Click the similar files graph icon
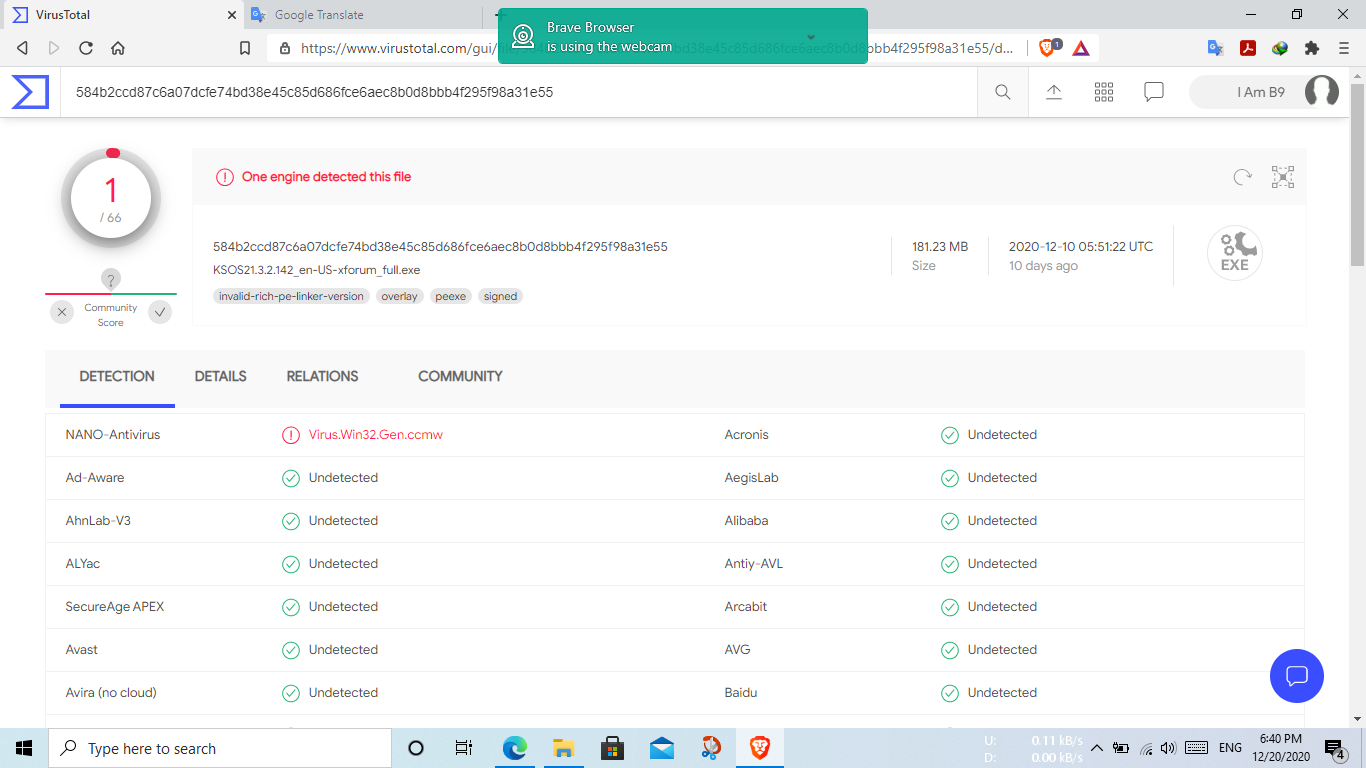 click(1283, 177)
